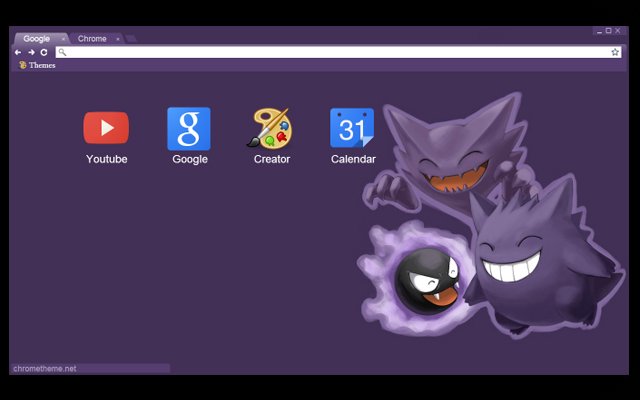Click the chrometheme.net status text

pyautogui.click(x=45, y=369)
